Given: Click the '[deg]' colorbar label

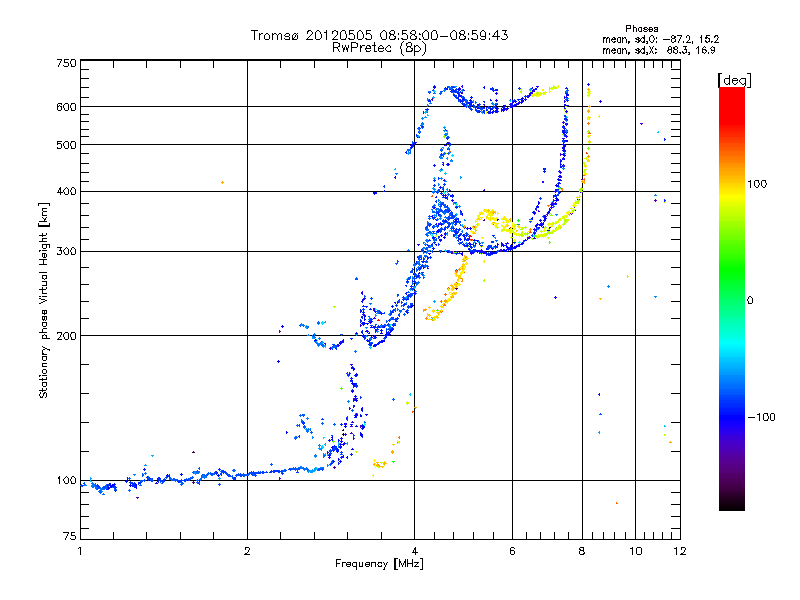Looking at the screenshot, I should point(734,80).
